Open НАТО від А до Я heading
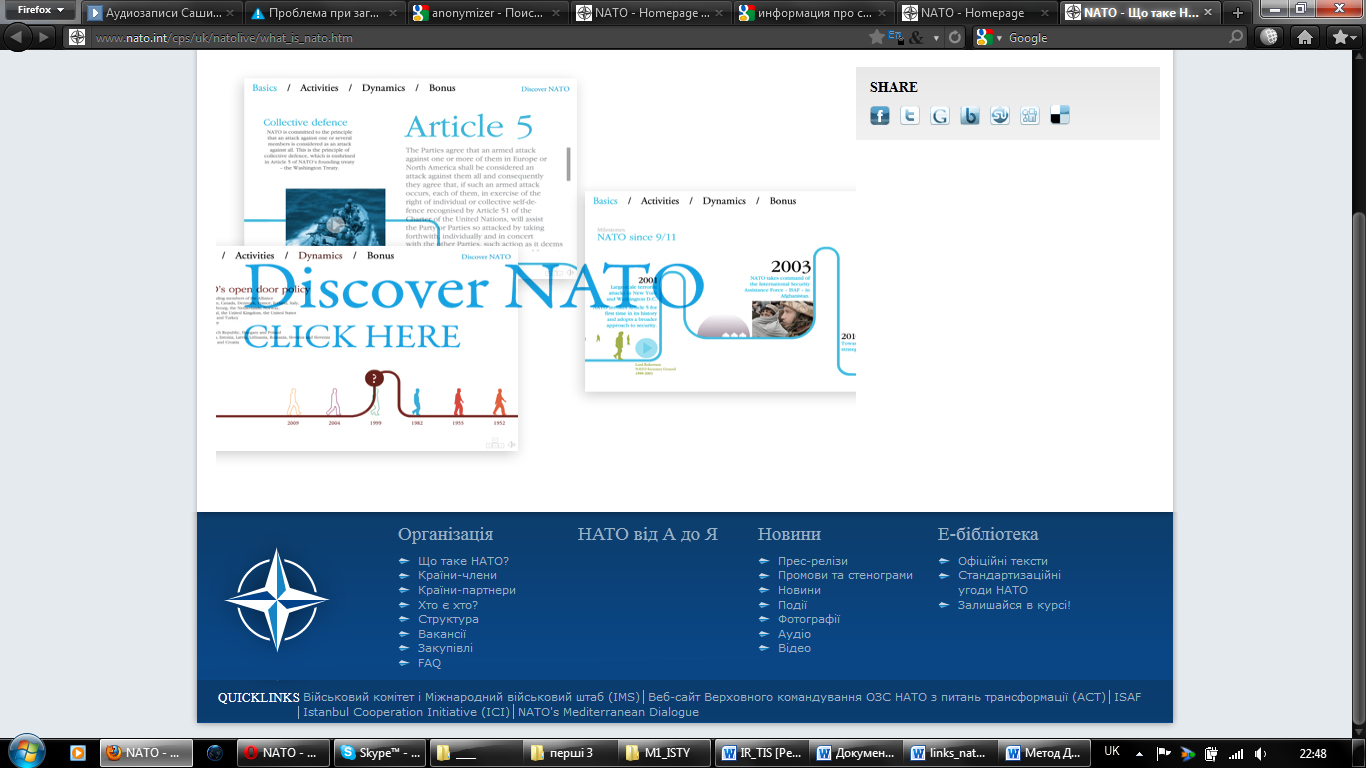The width and height of the screenshot is (1366, 768). pos(648,534)
